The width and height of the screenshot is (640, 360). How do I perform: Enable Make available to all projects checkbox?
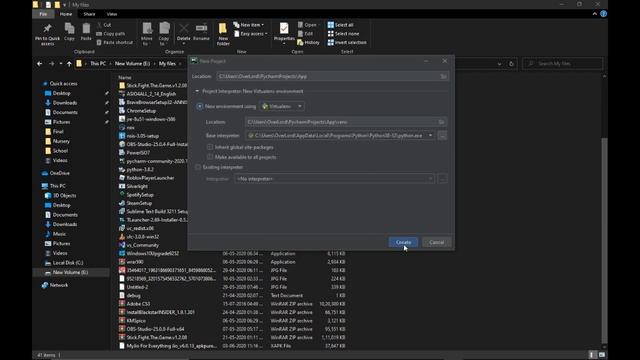coord(210,157)
